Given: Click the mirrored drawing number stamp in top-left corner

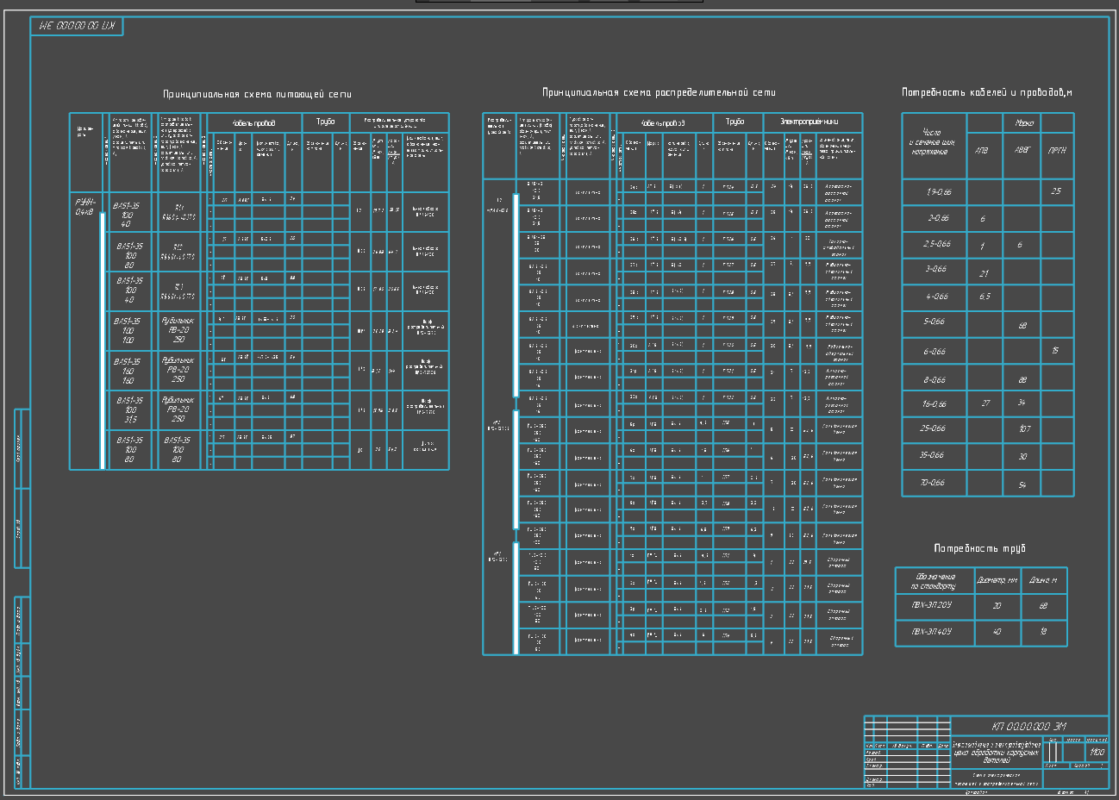Looking at the screenshot, I should [76, 26].
